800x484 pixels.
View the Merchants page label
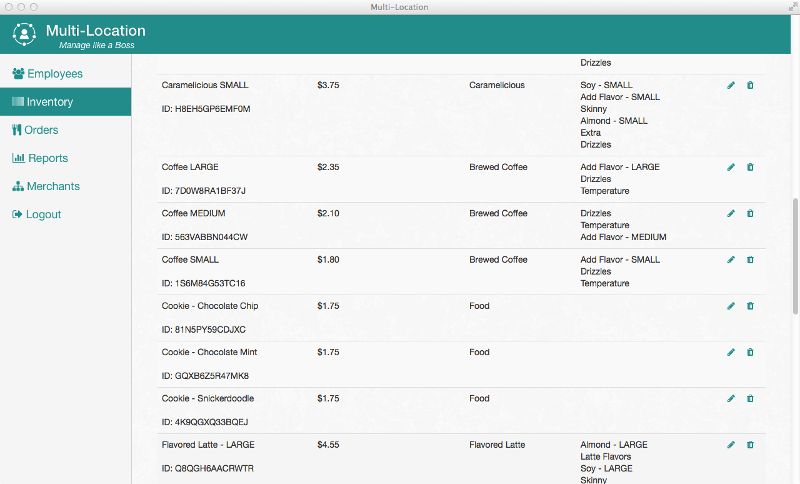pos(54,186)
